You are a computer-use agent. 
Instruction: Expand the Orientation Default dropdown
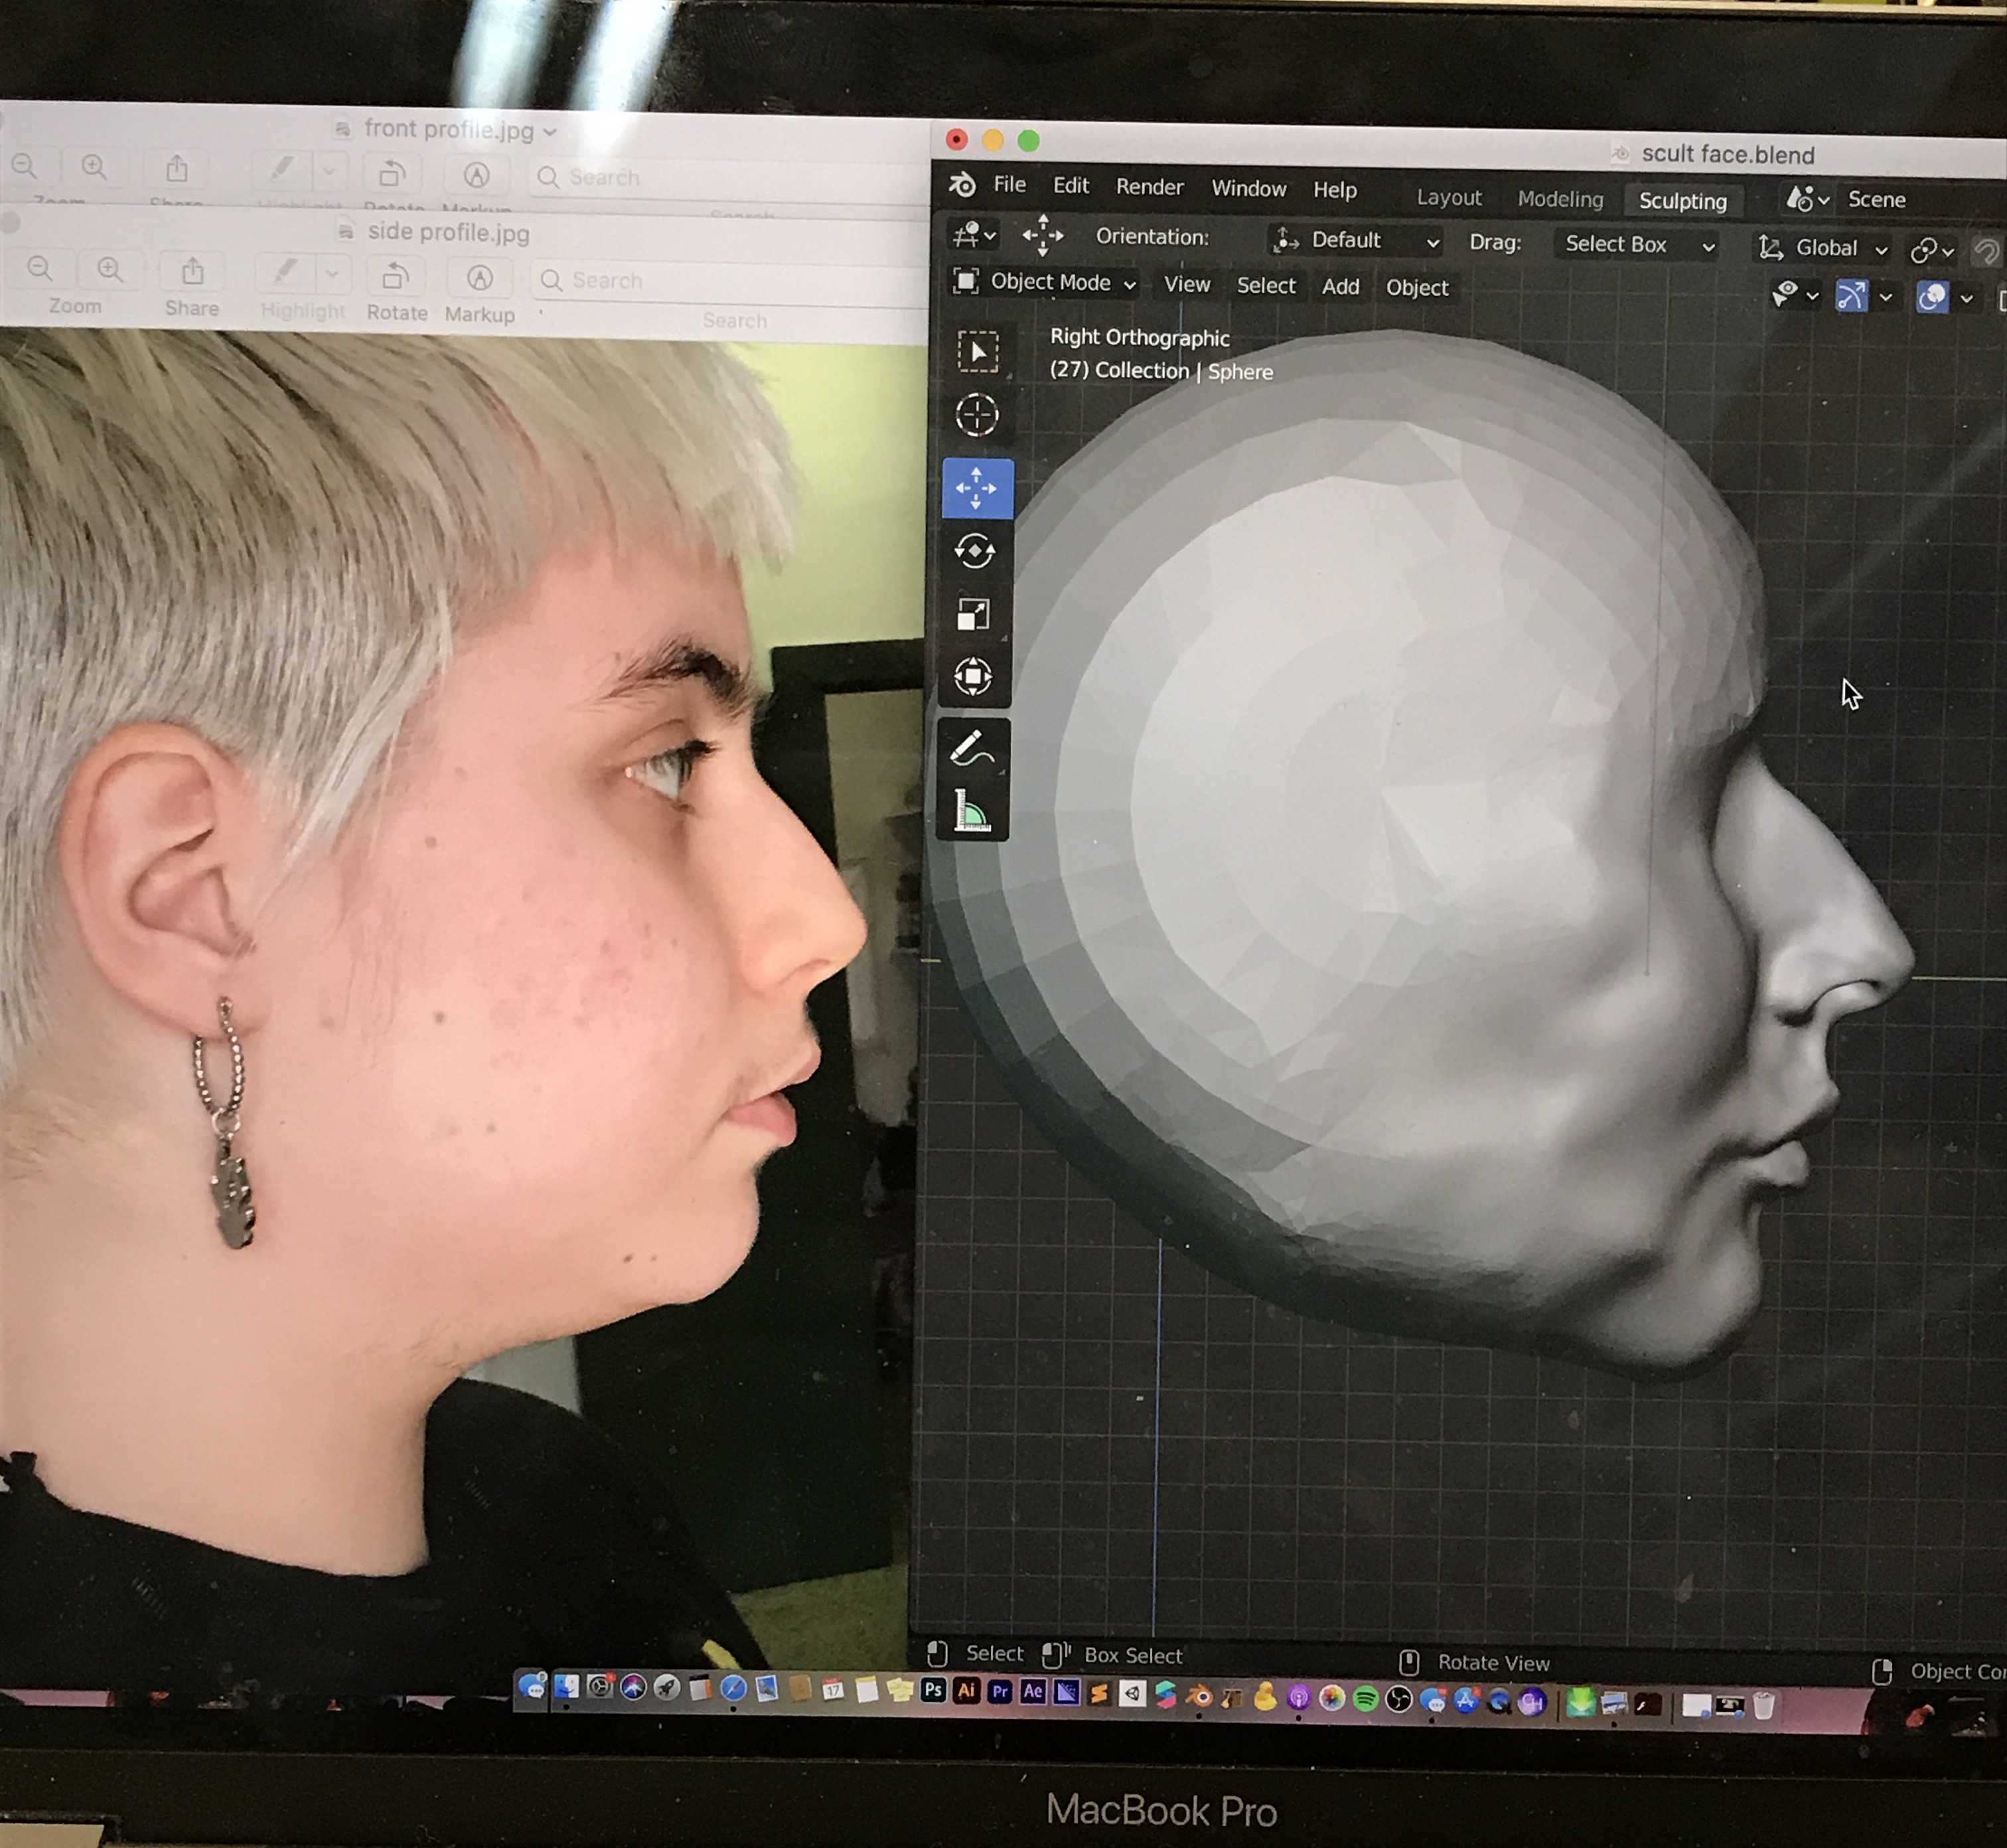1356,241
